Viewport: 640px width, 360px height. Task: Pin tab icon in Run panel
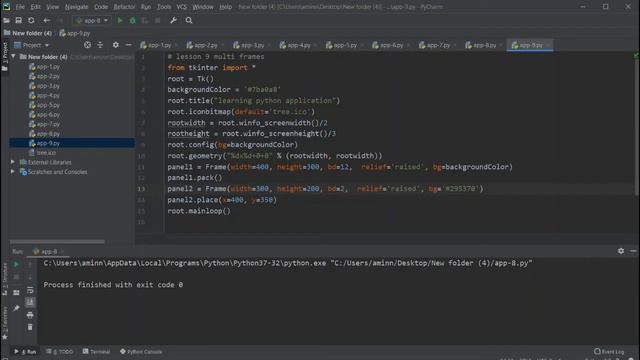click(16, 309)
